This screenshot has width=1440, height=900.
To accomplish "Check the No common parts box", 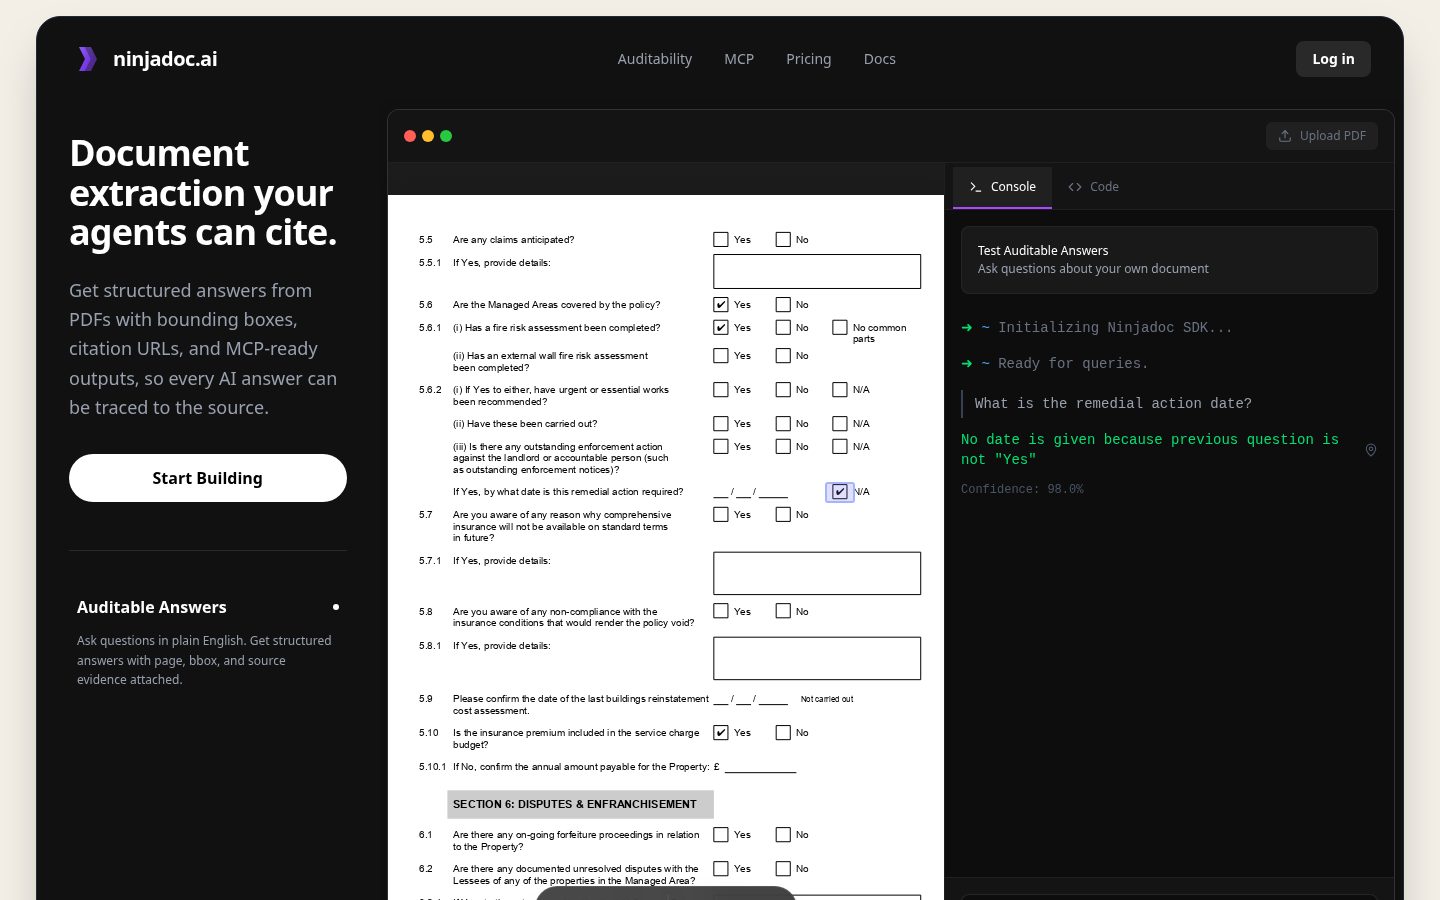I will [840, 328].
